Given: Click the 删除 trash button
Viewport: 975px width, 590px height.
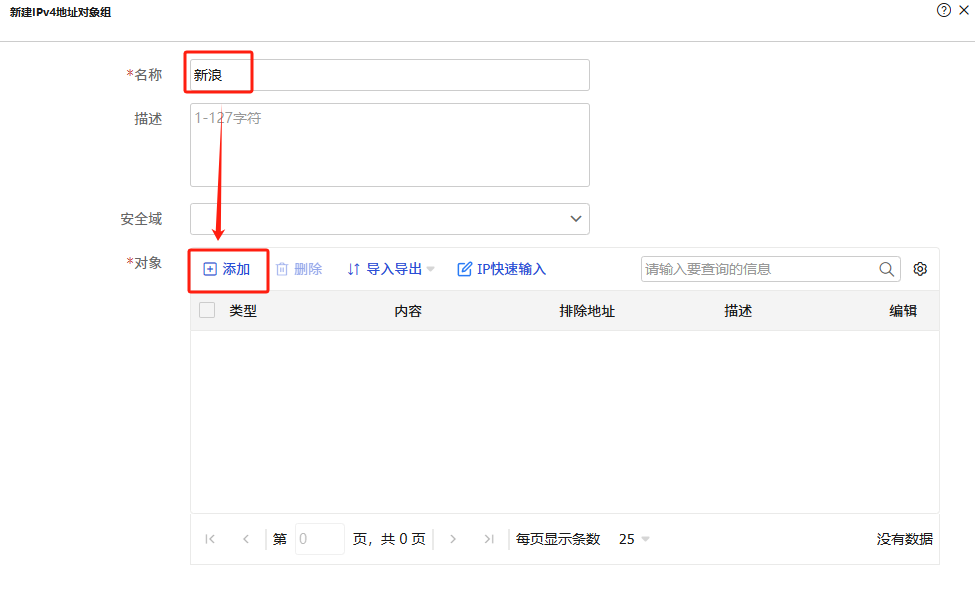Looking at the screenshot, I should tap(299, 269).
